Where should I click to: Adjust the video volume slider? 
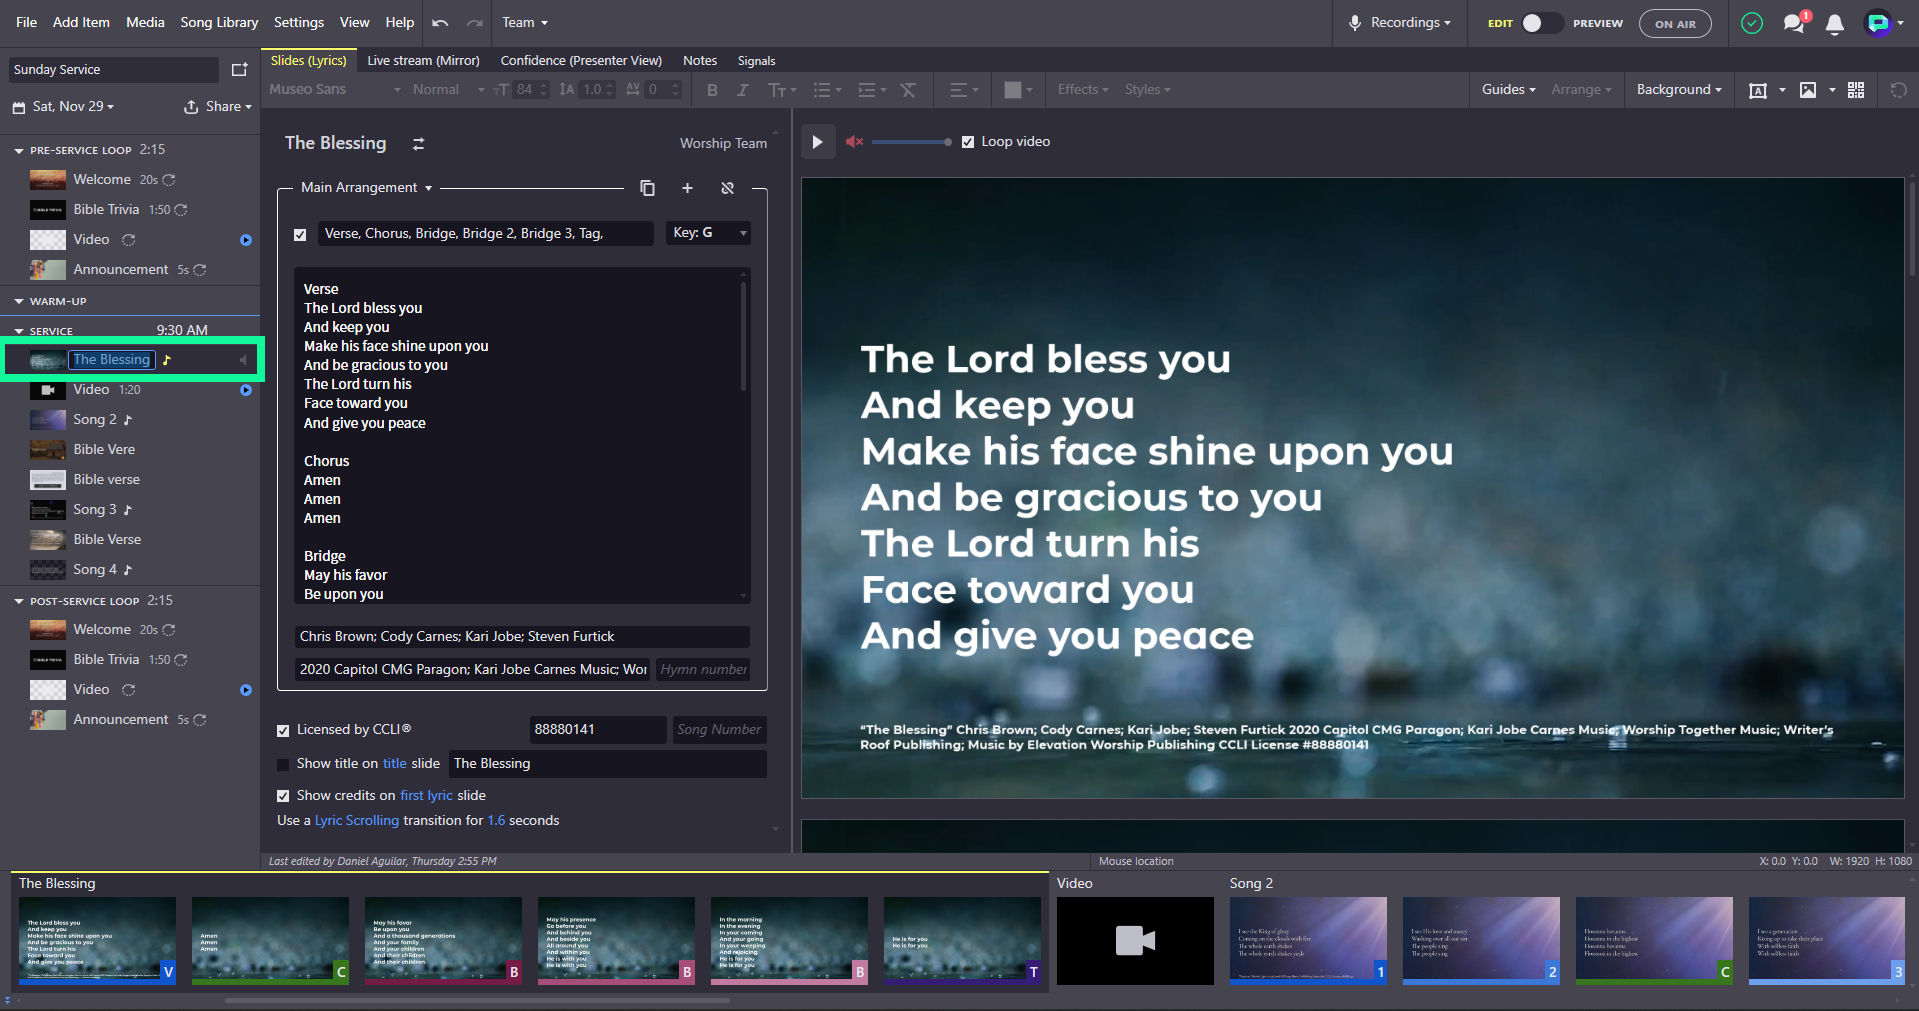point(911,142)
